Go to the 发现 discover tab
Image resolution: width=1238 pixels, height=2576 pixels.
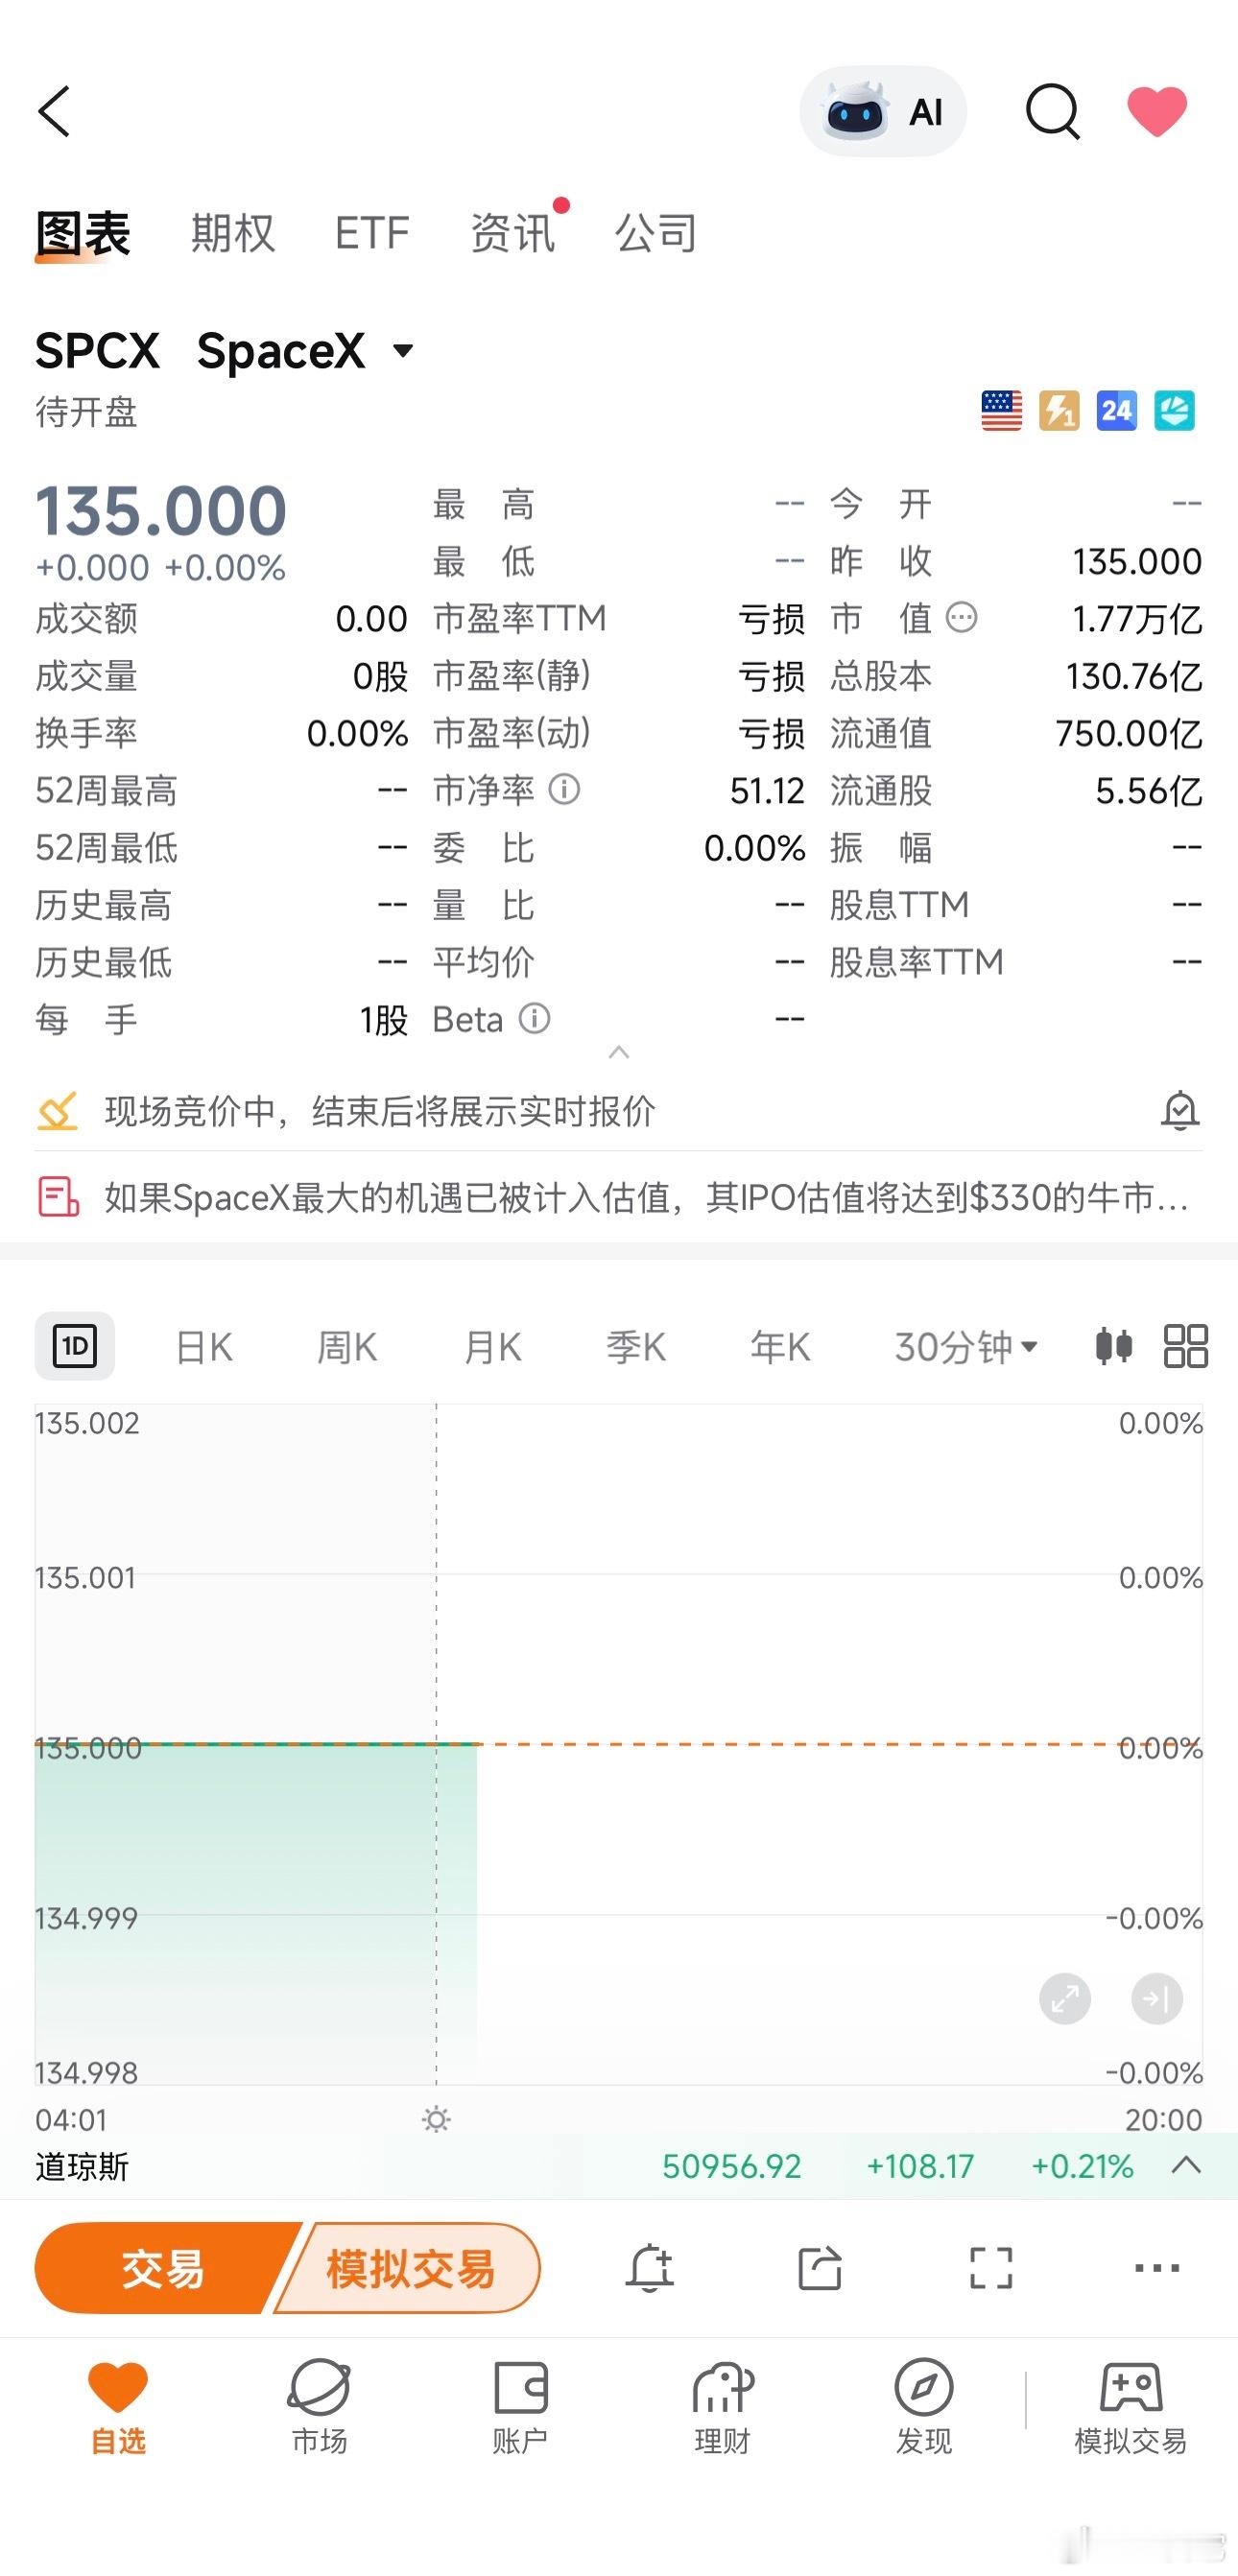(x=923, y=2408)
